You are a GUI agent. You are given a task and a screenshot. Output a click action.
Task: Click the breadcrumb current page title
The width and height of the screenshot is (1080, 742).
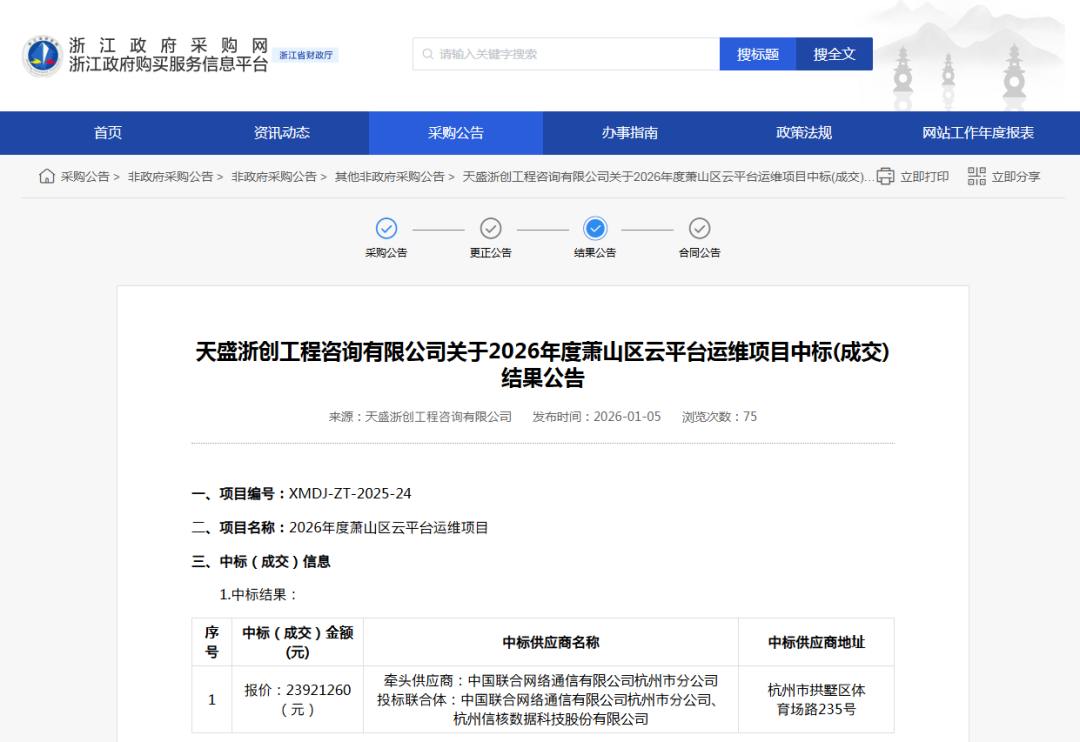tap(668, 177)
